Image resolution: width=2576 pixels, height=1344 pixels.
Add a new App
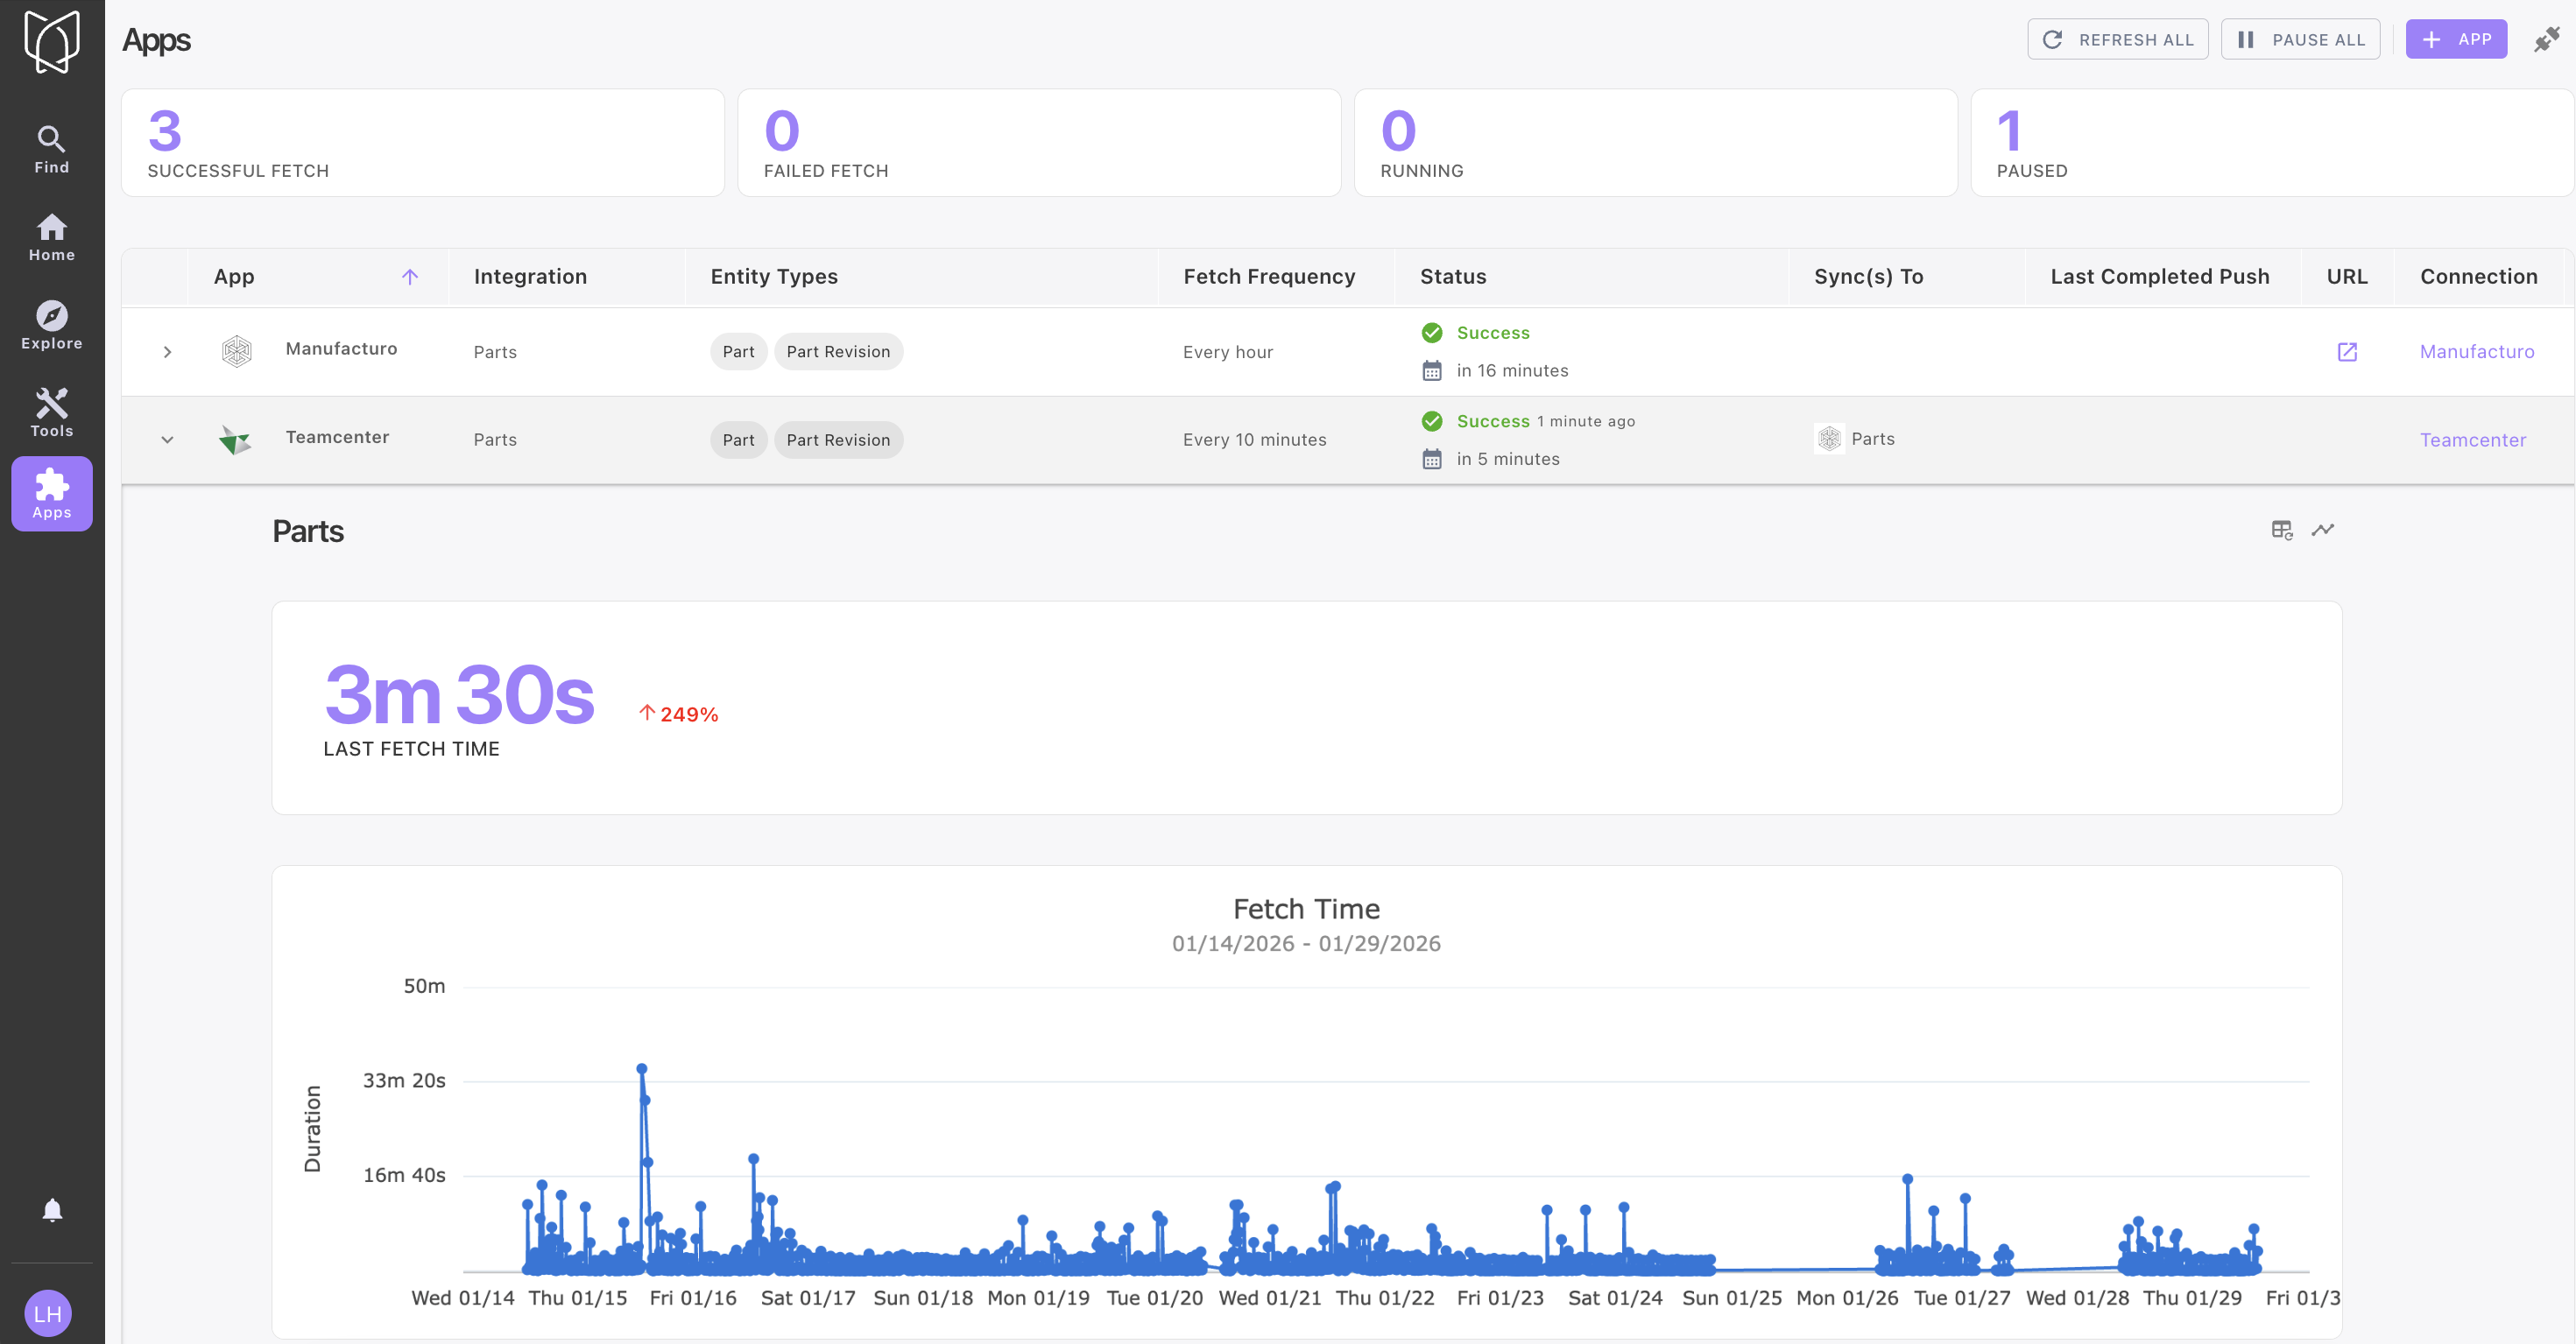coord(2455,40)
